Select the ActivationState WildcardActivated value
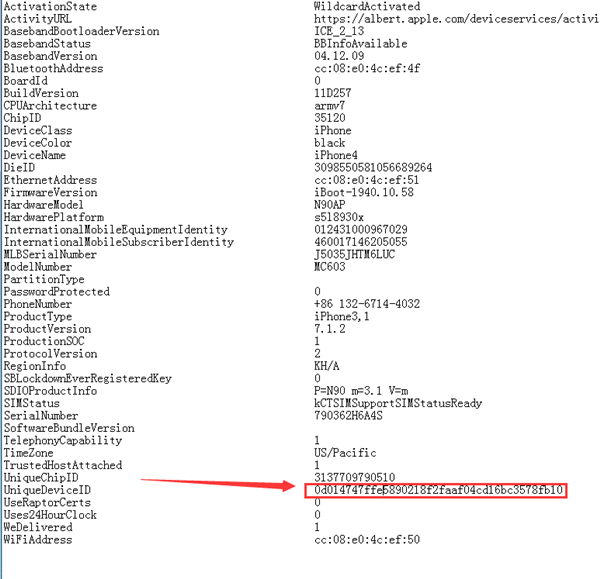 367,7
